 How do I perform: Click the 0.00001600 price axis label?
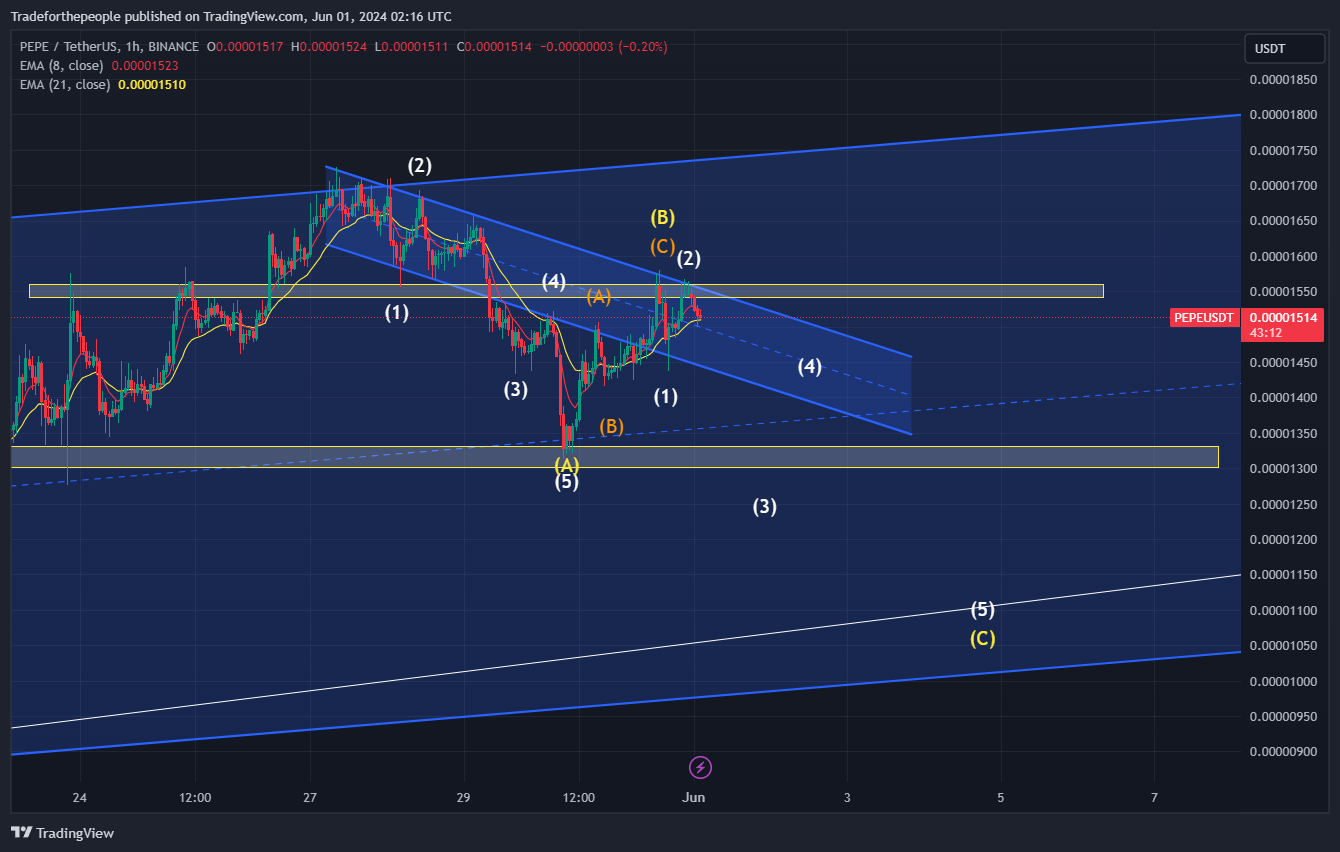point(1284,257)
